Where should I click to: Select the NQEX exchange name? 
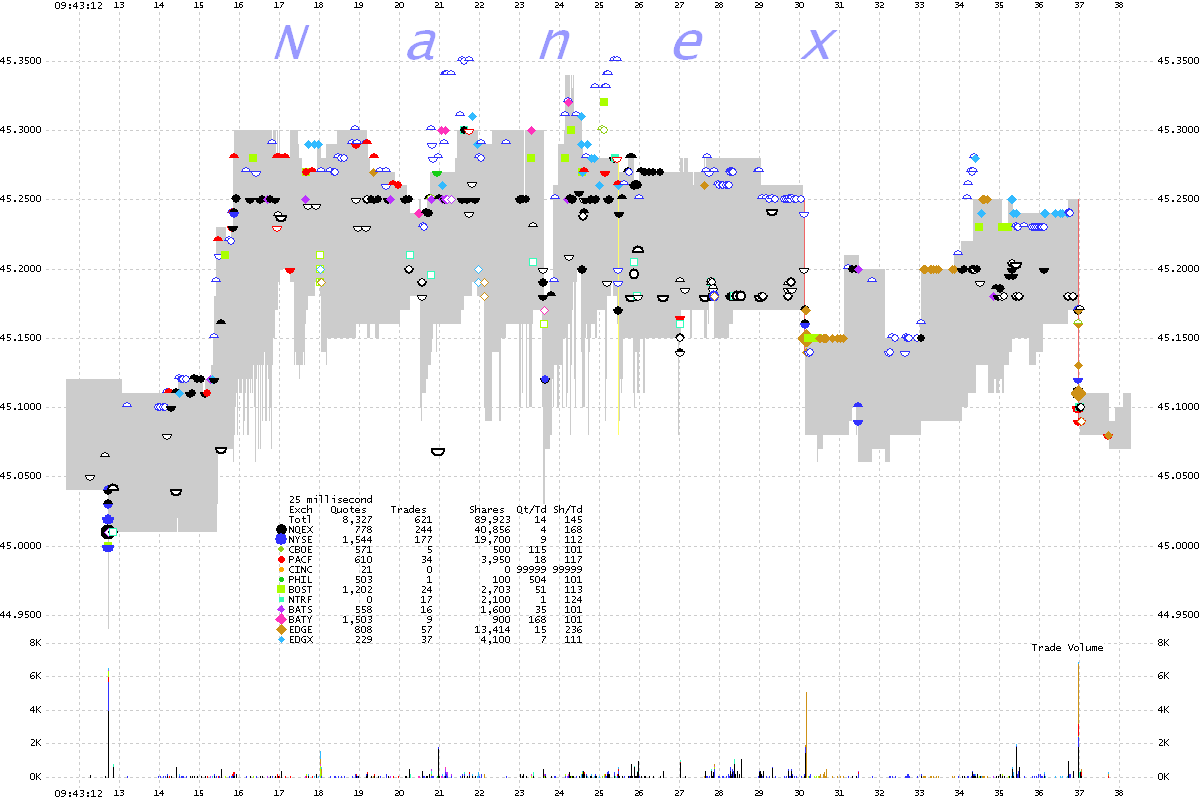tap(301, 529)
